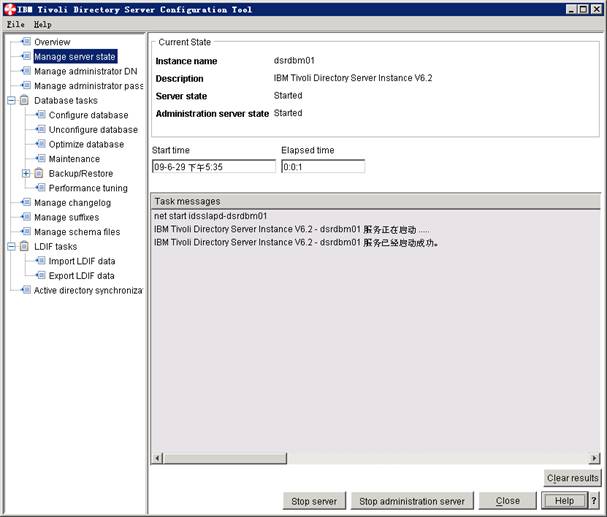The image size is (607, 517).
Task: Click the Configure database icon
Action: pyautogui.click(x=41, y=115)
